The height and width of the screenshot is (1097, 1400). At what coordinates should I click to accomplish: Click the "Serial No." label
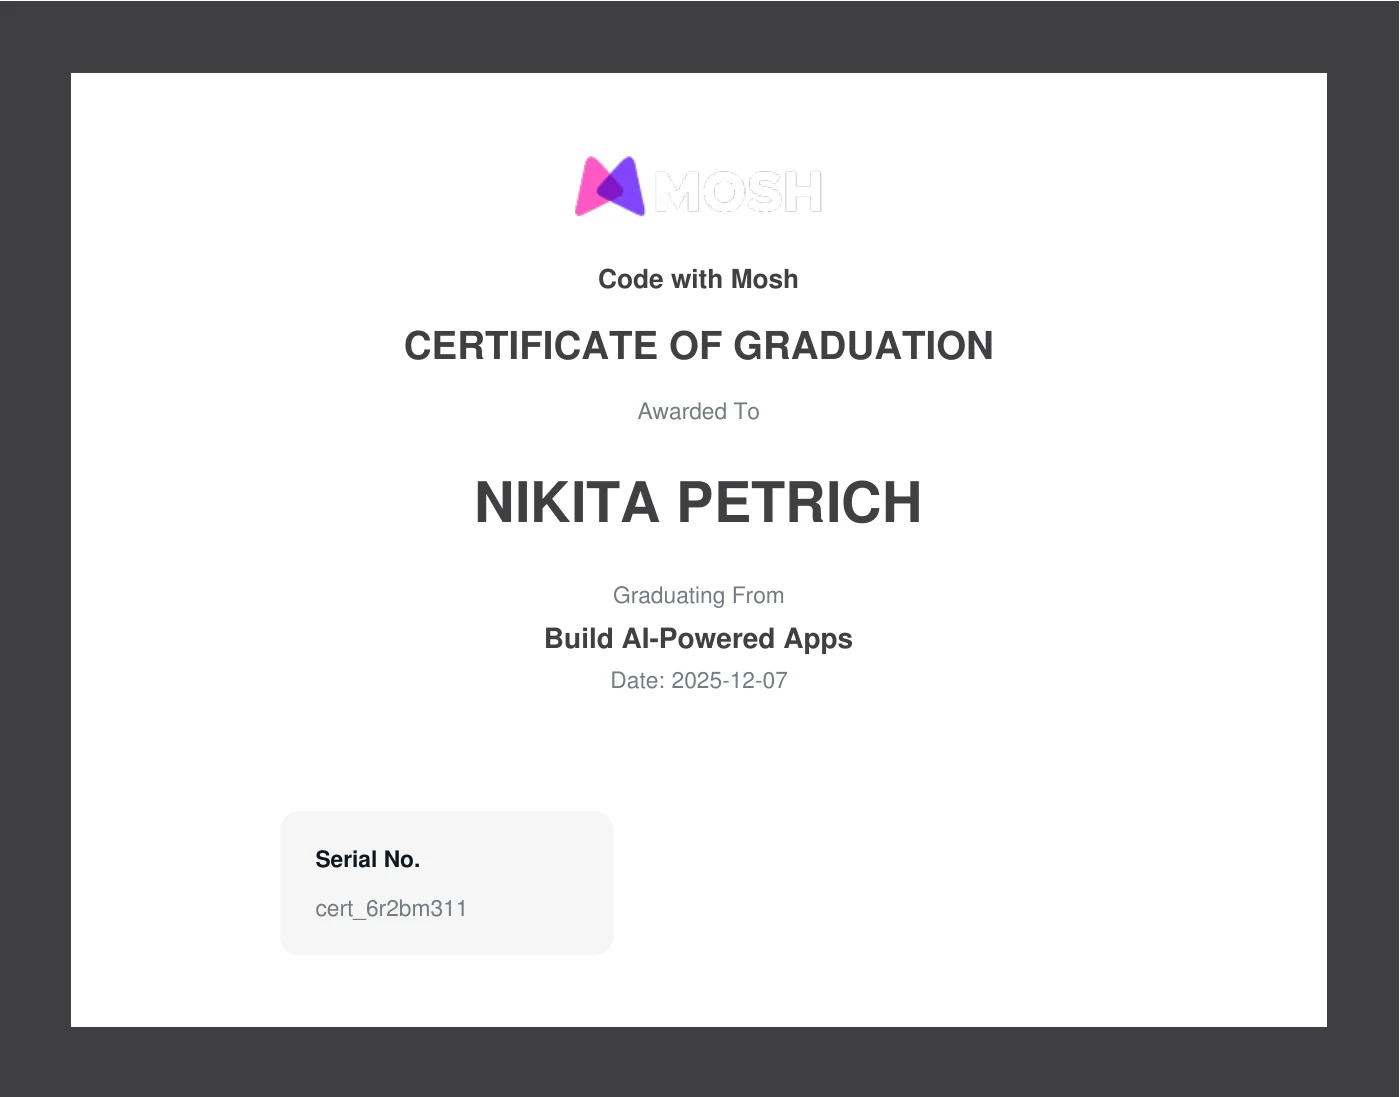click(367, 859)
